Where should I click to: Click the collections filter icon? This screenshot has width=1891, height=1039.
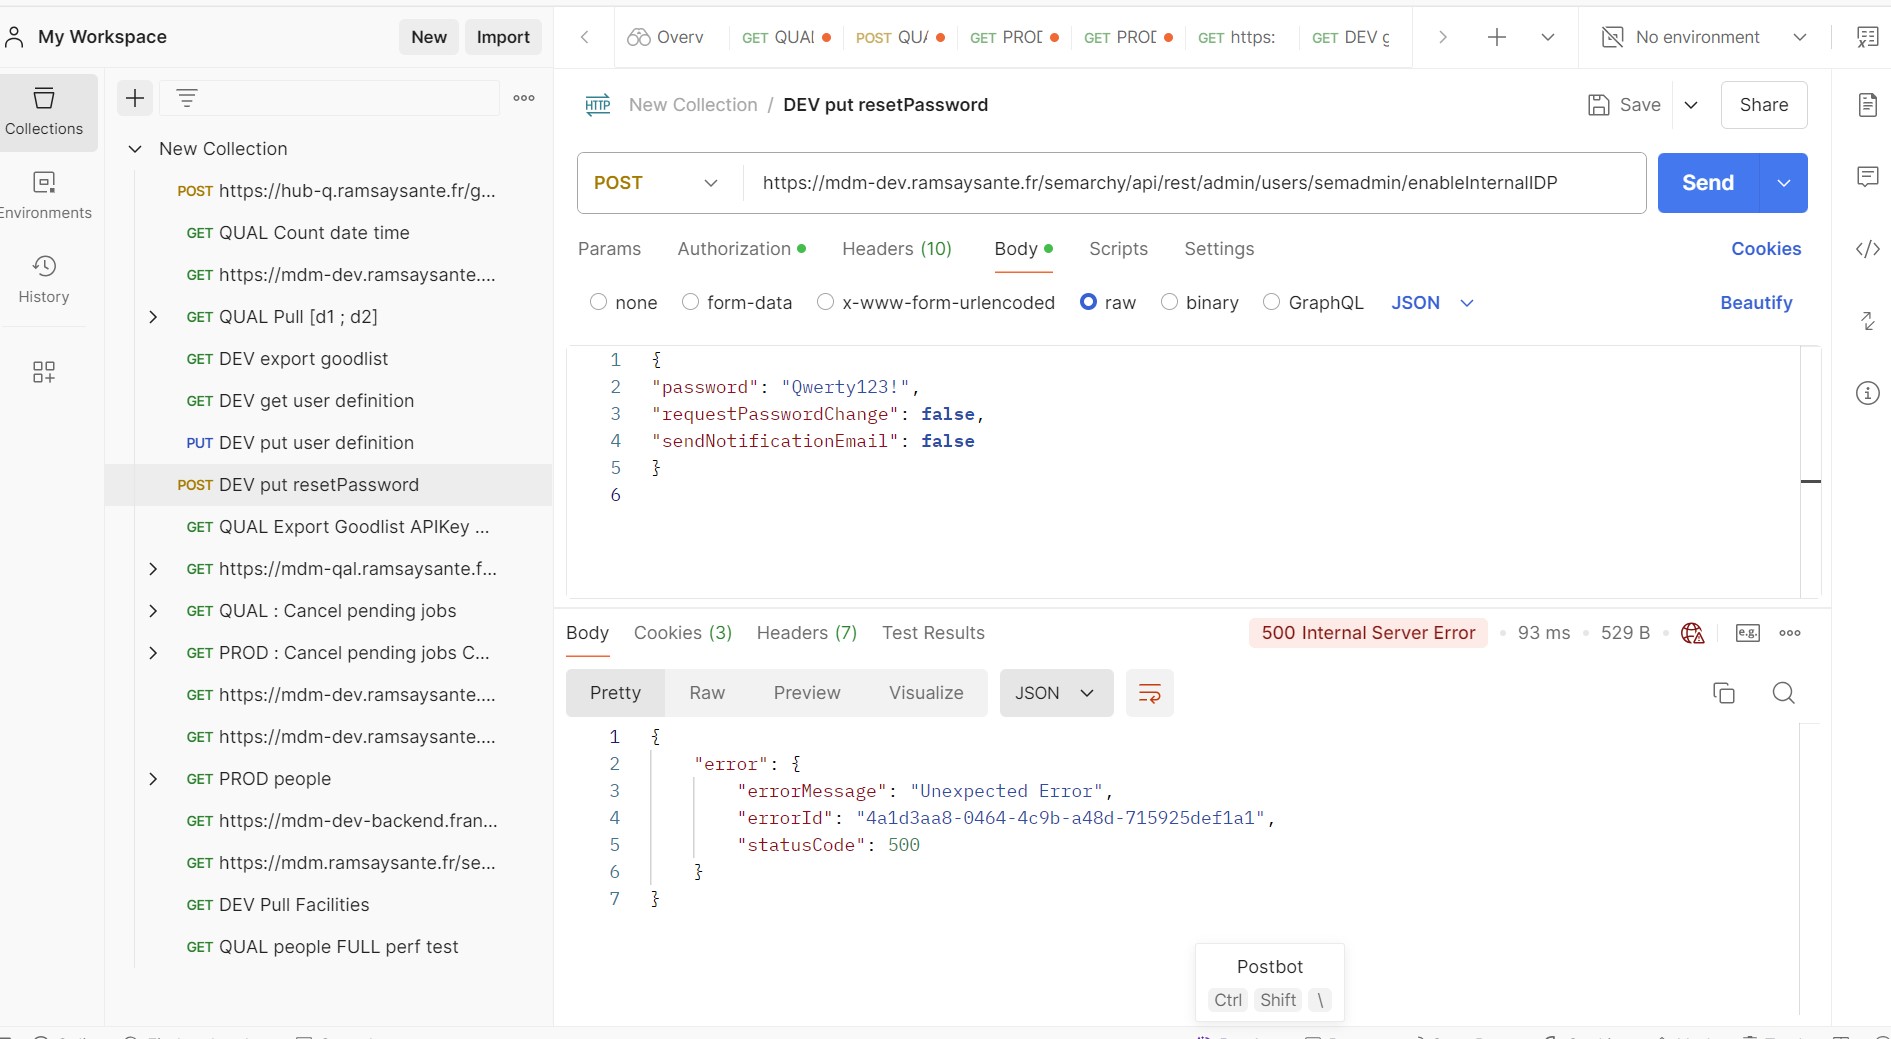187,98
